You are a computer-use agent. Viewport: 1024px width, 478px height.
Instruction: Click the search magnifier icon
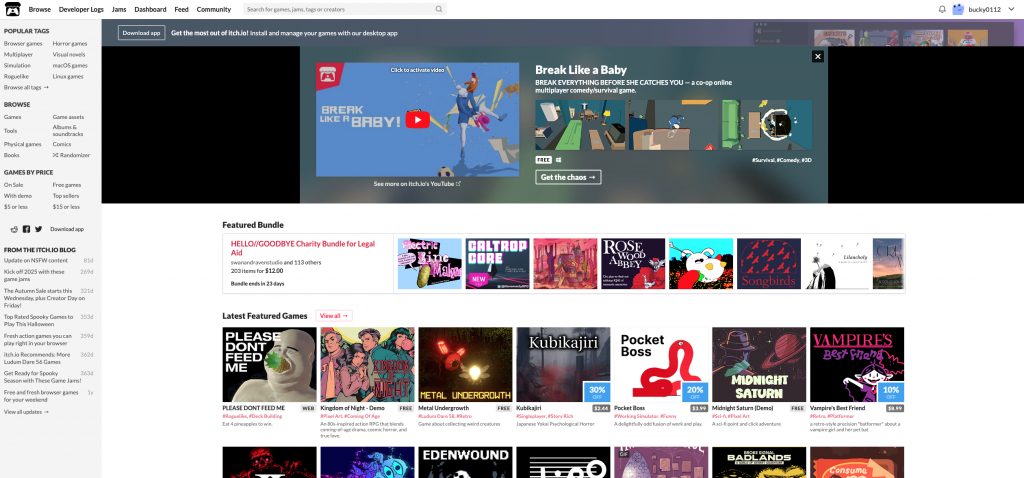(439, 9)
